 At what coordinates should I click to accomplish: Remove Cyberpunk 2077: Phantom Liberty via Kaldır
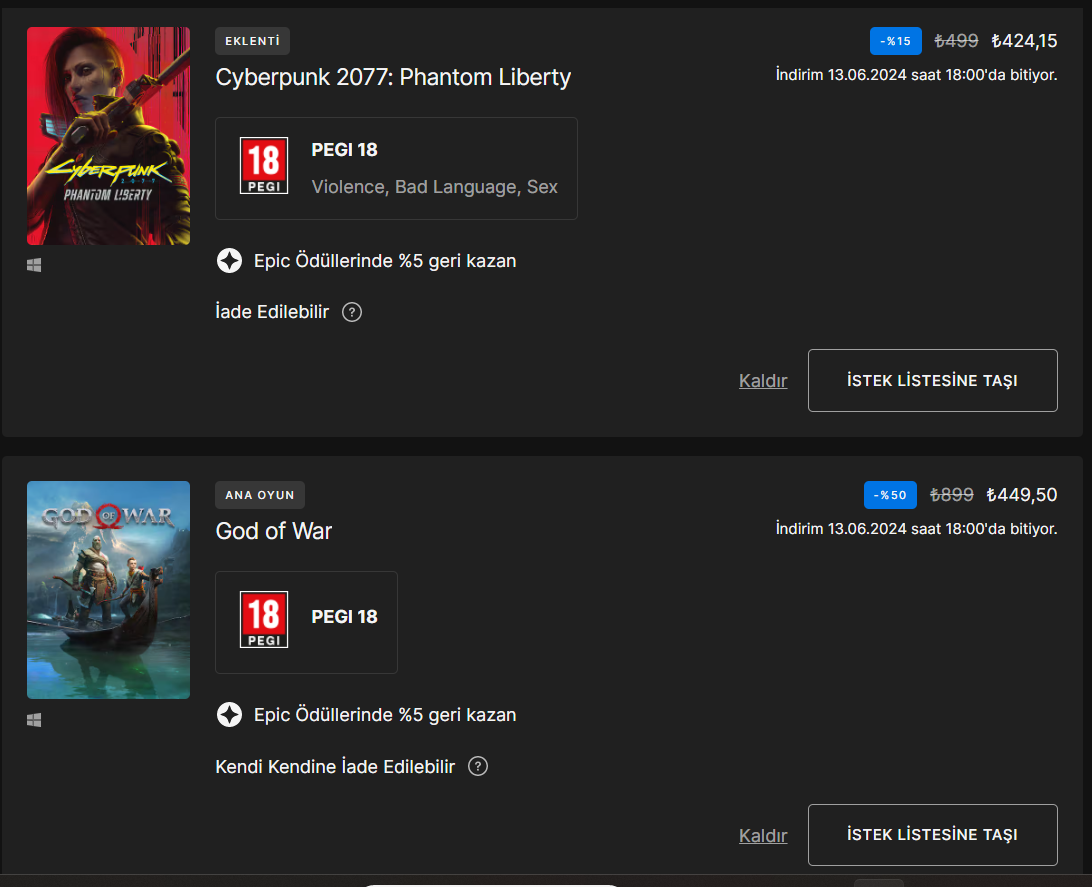pyautogui.click(x=763, y=381)
